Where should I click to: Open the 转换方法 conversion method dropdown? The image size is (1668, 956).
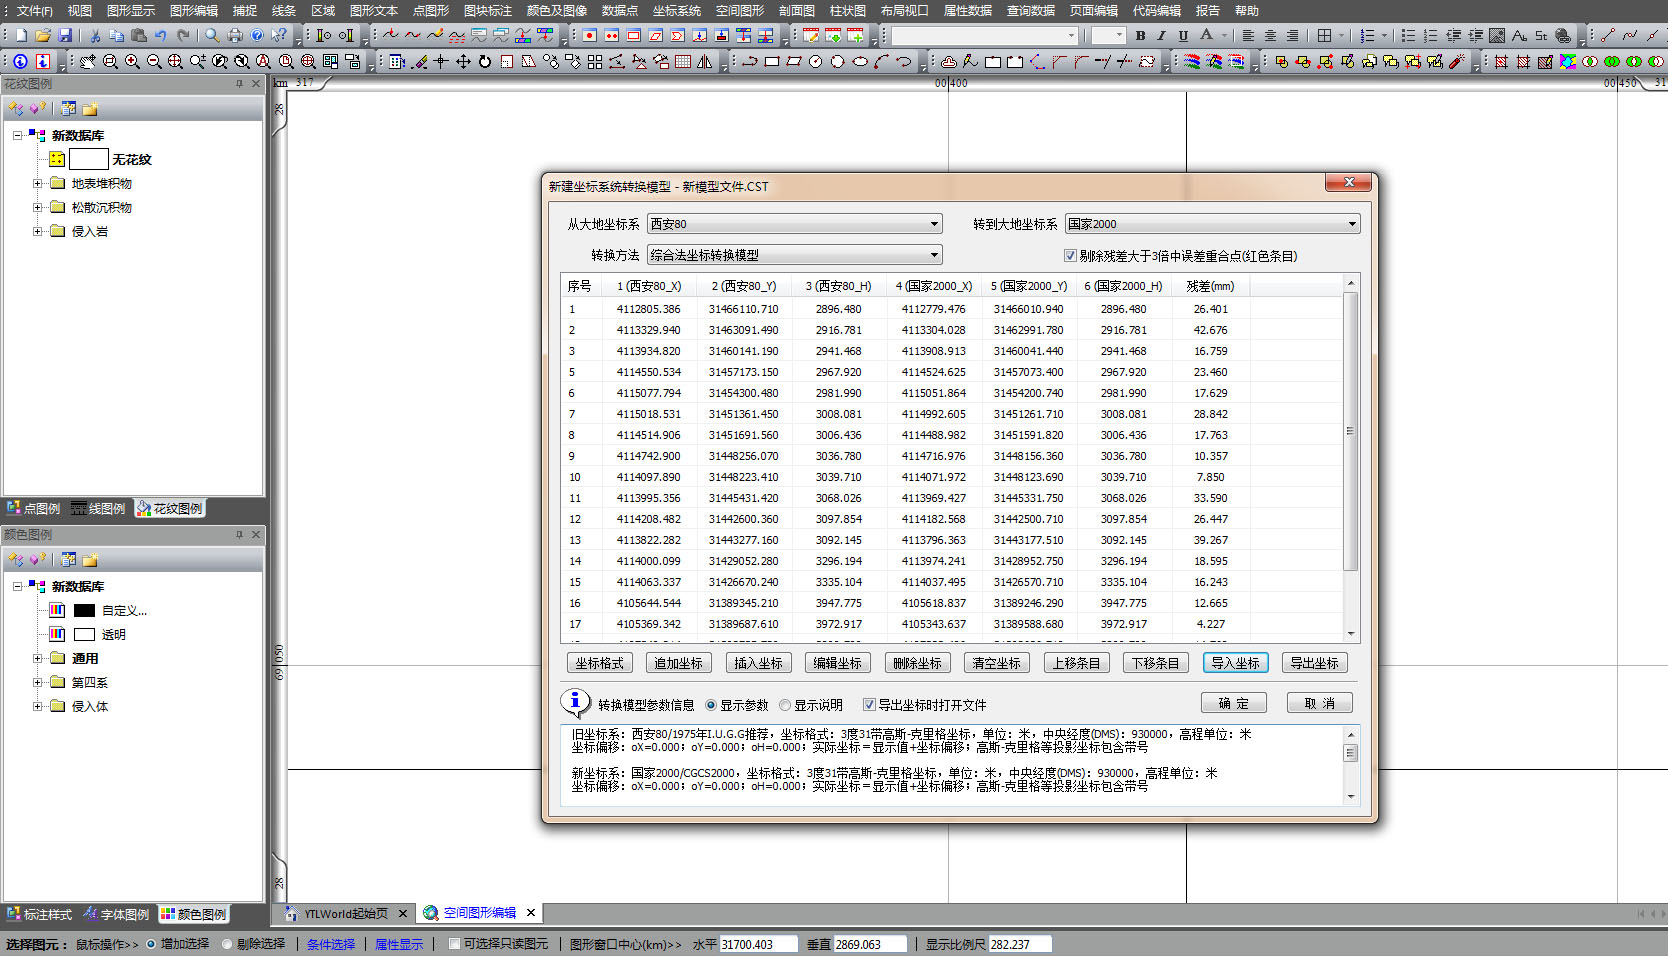point(795,255)
